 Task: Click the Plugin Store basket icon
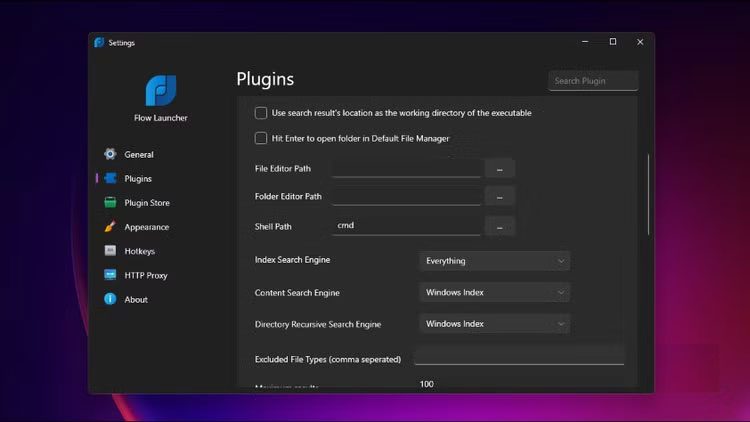[110, 202]
